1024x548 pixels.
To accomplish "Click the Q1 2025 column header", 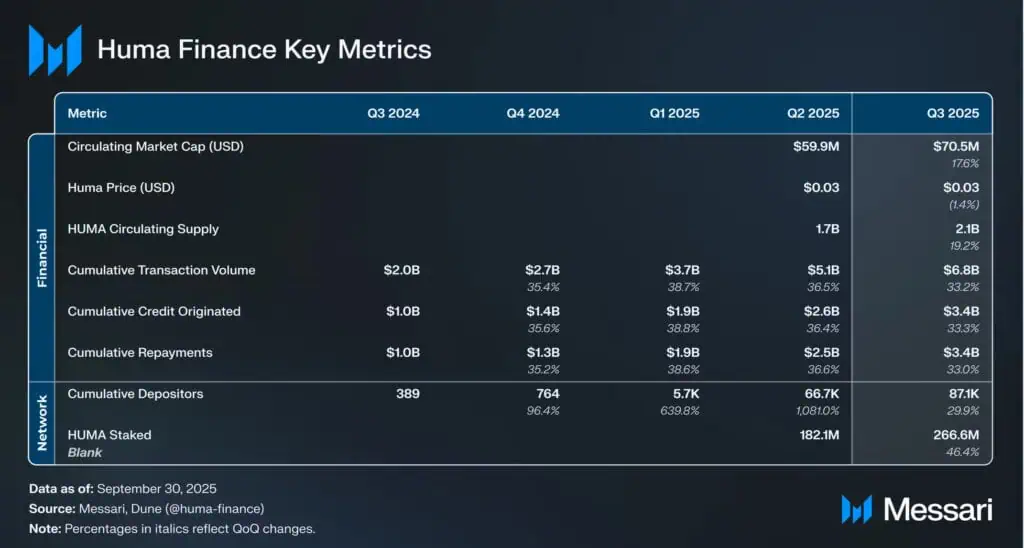I will click(674, 113).
